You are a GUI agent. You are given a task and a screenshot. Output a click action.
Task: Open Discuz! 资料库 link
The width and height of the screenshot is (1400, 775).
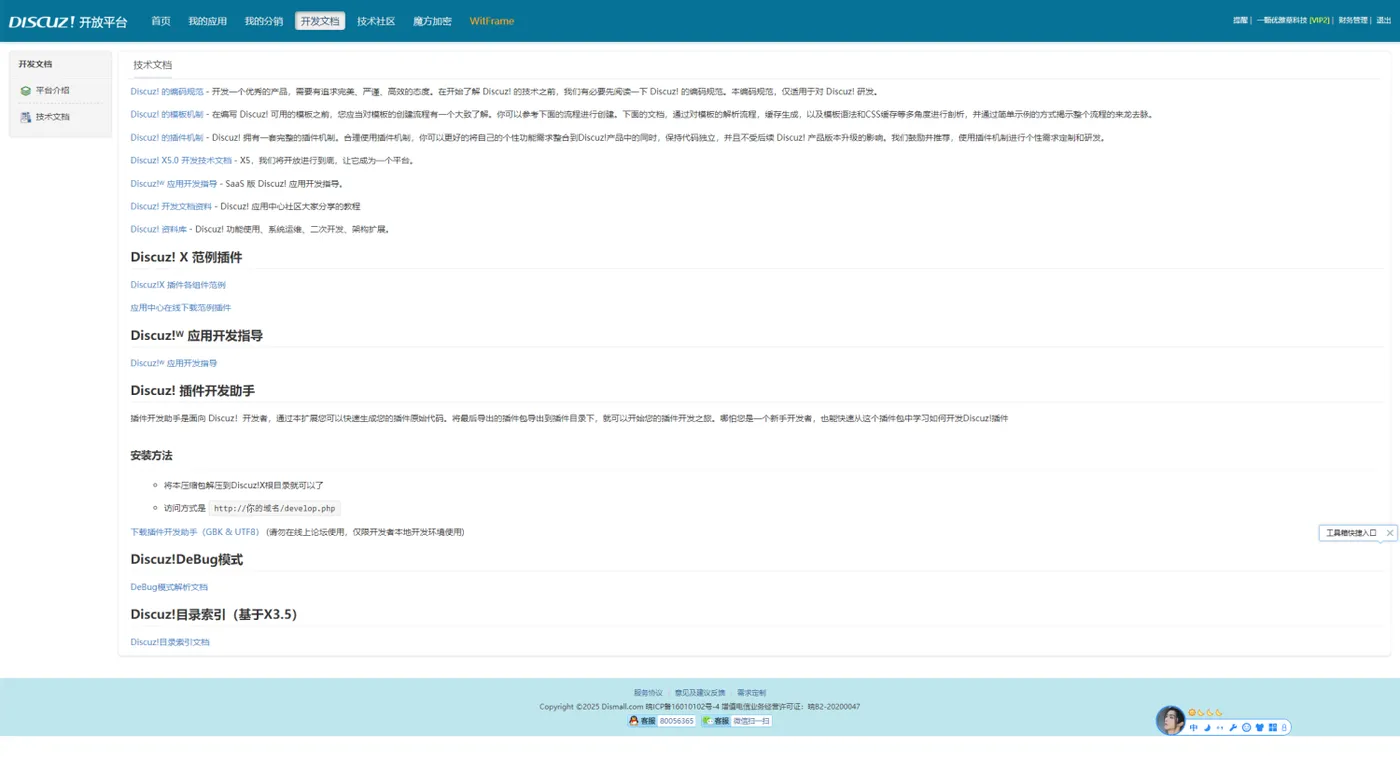[159, 229]
